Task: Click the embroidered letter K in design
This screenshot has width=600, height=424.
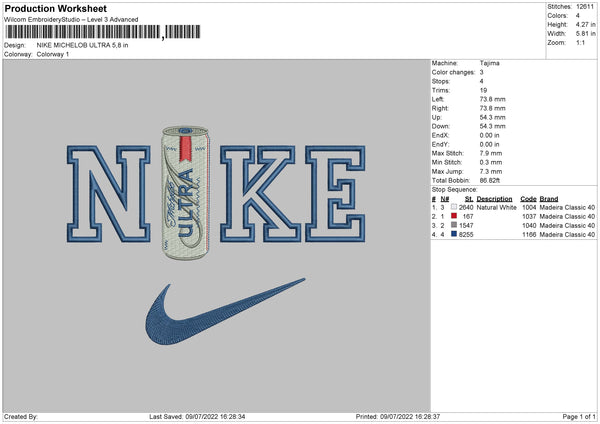Action: tap(260, 194)
